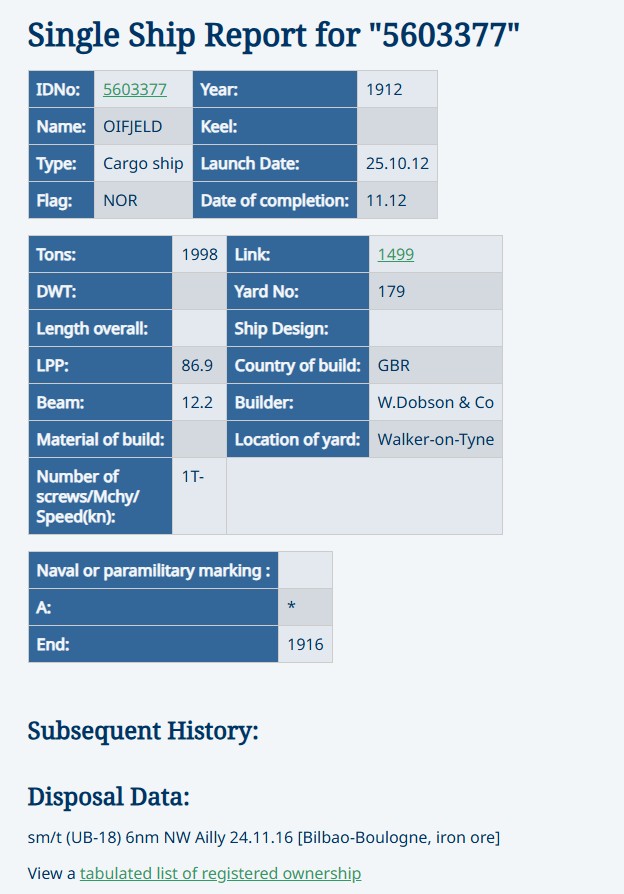Viewport: 624px width, 894px height.
Task: Open the Link 1499 hyperlink
Action: click(396, 254)
